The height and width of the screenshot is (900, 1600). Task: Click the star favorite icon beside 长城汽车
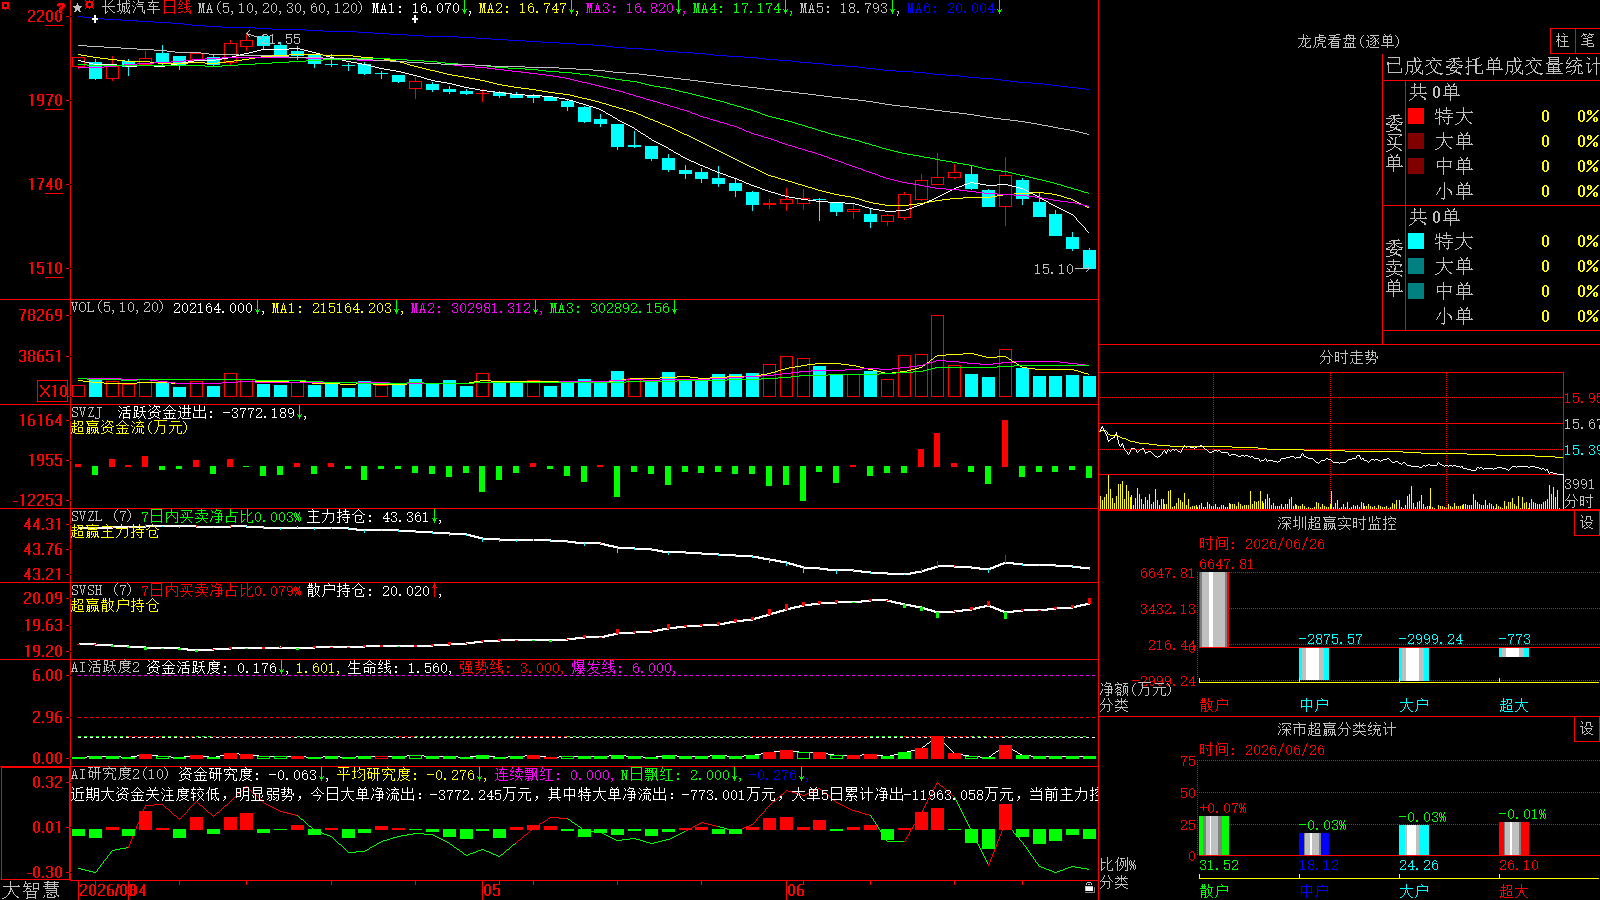78,8
